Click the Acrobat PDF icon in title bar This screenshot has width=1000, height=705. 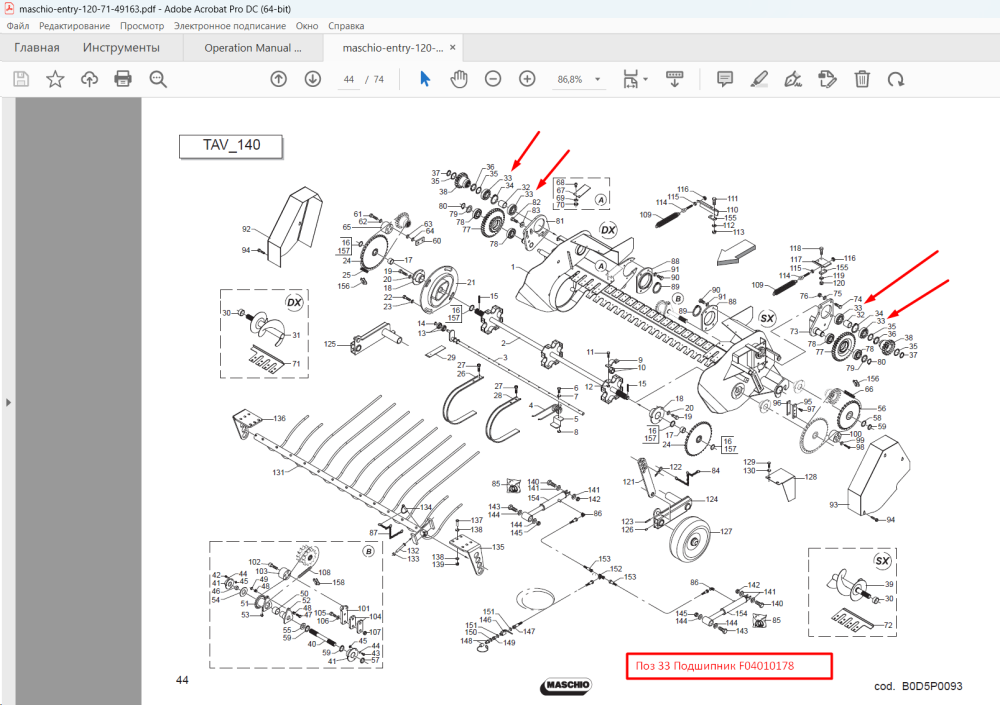pos(9,9)
